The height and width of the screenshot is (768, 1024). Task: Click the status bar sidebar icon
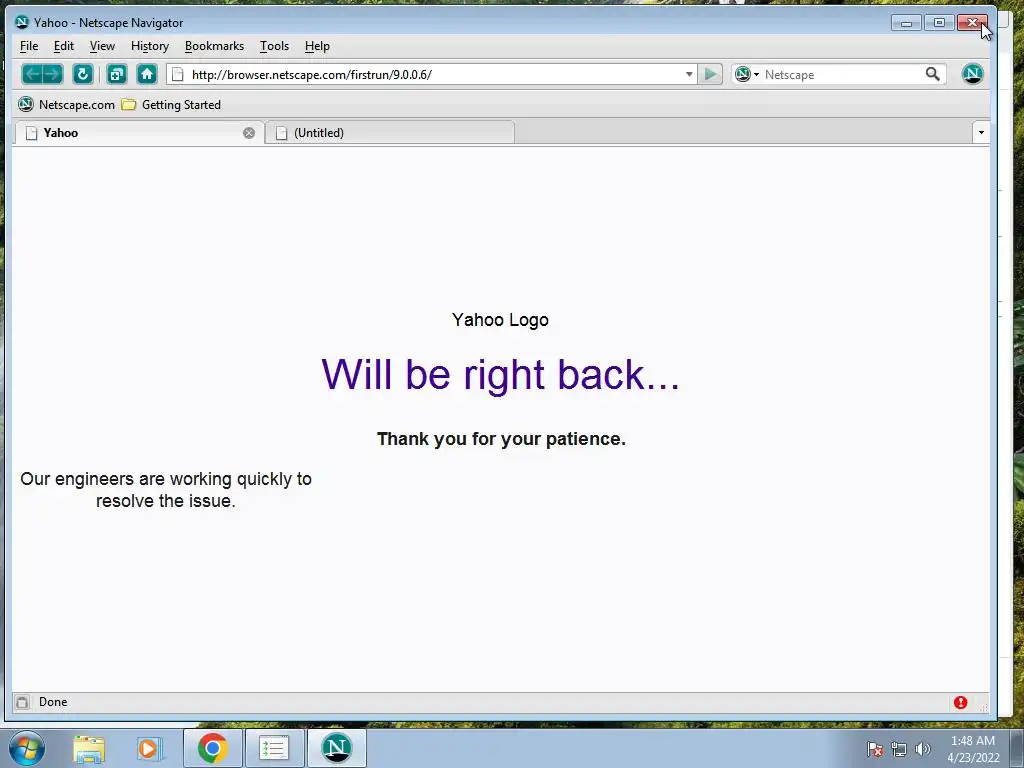(x=22, y=702)
